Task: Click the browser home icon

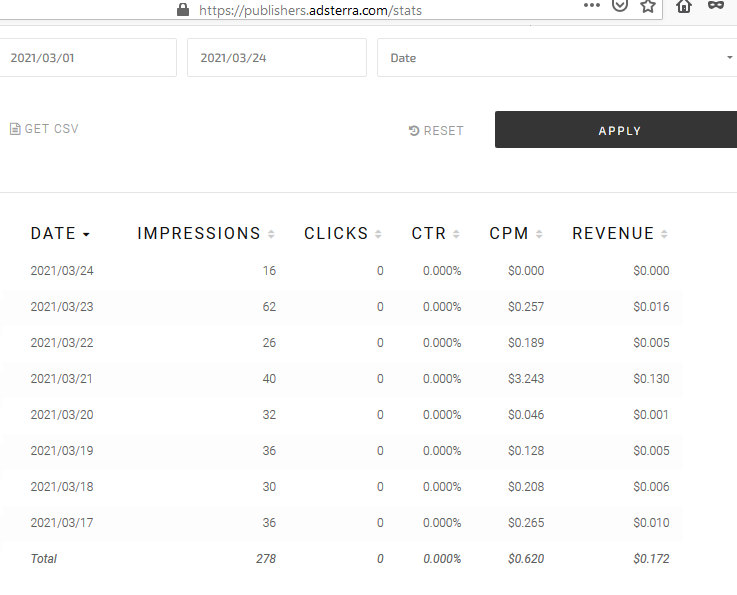Action: pyautogui.click(x=684, y=6)
